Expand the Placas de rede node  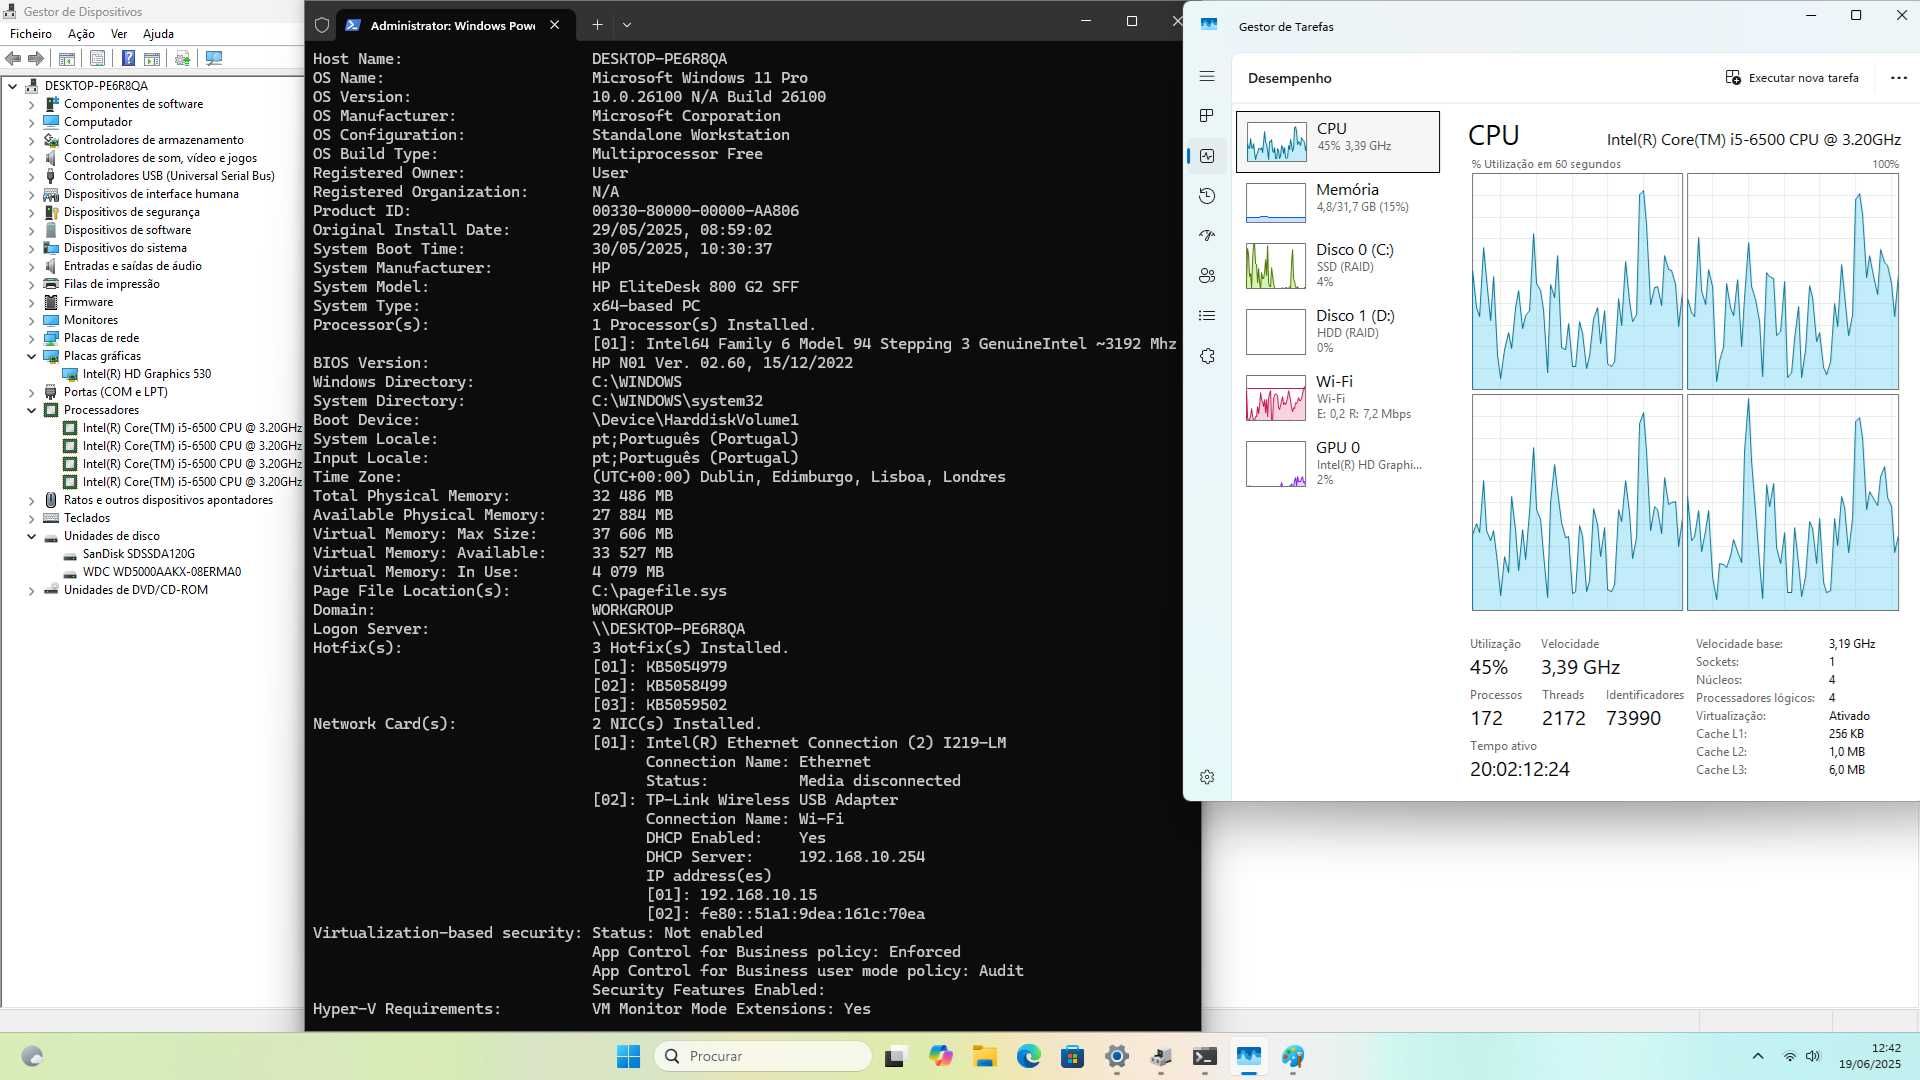(31, 338)
